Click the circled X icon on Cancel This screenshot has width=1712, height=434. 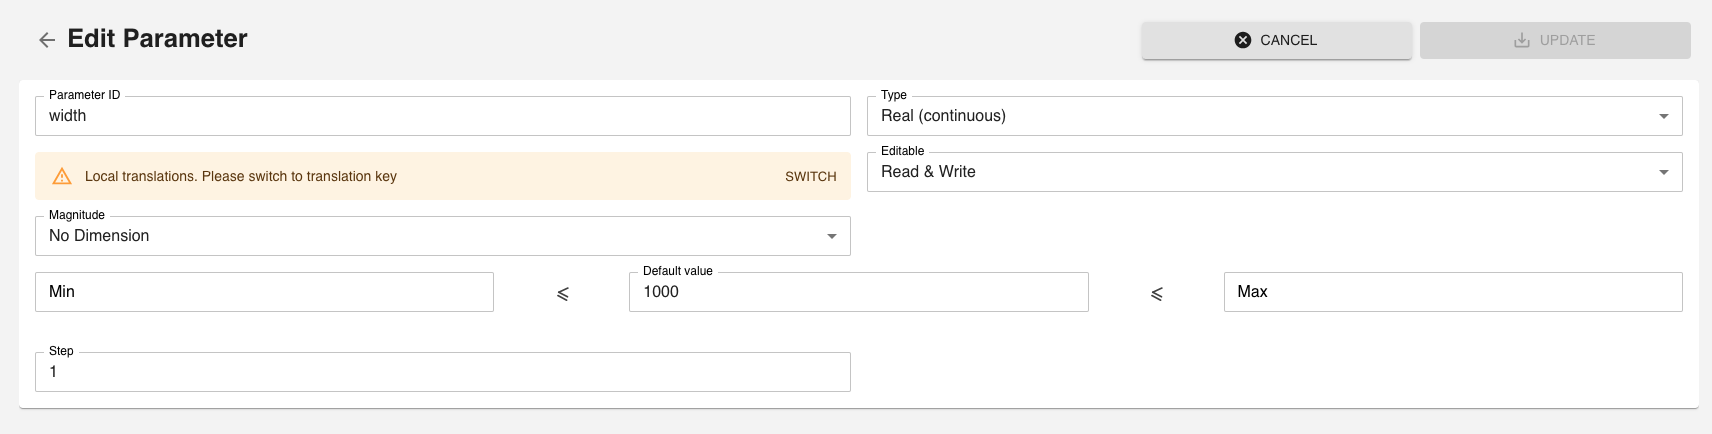coord(1243,40)
